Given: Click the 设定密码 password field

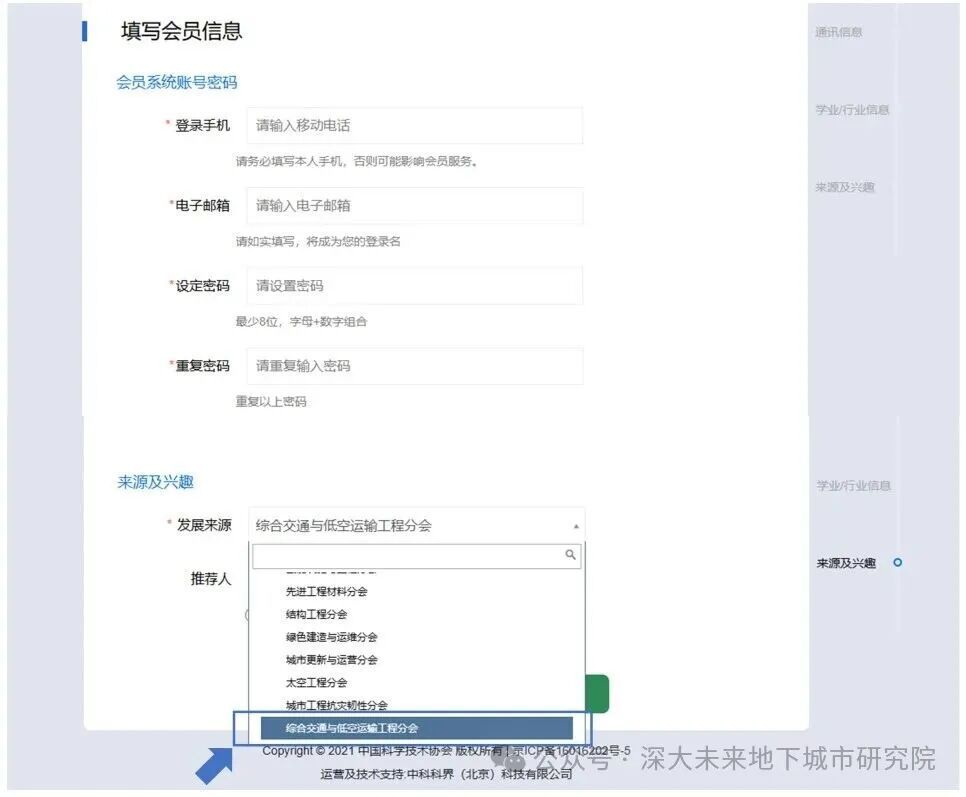Looking at the screenshot, I should coord(414,286).
